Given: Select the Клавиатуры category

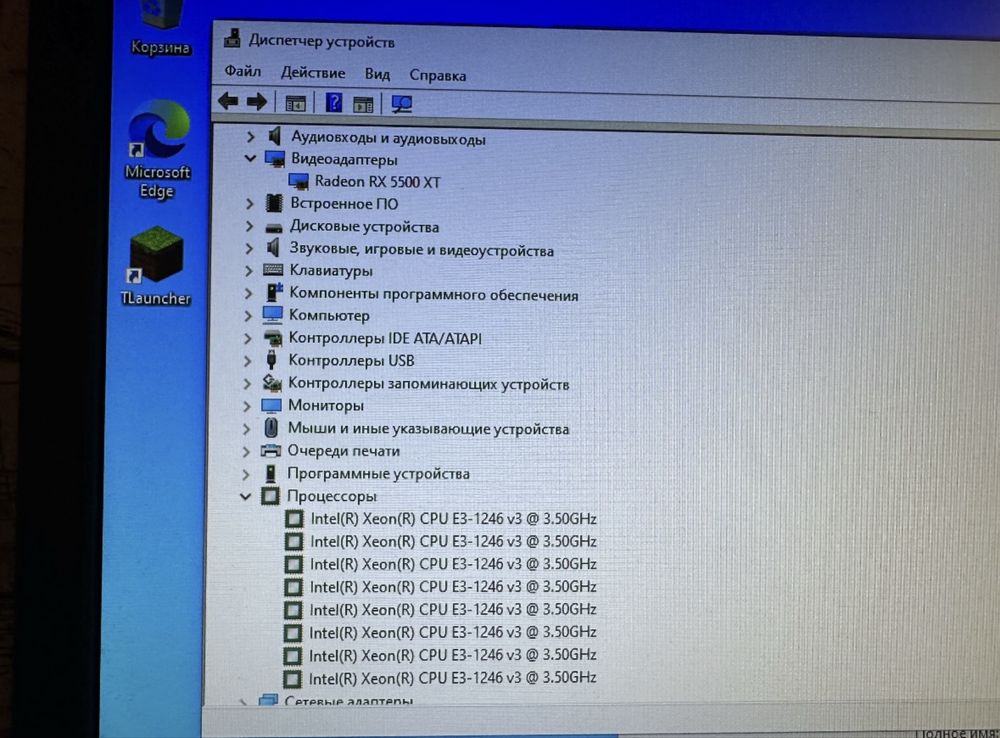Looking at the screenshot, I should [x=331, y=270].
